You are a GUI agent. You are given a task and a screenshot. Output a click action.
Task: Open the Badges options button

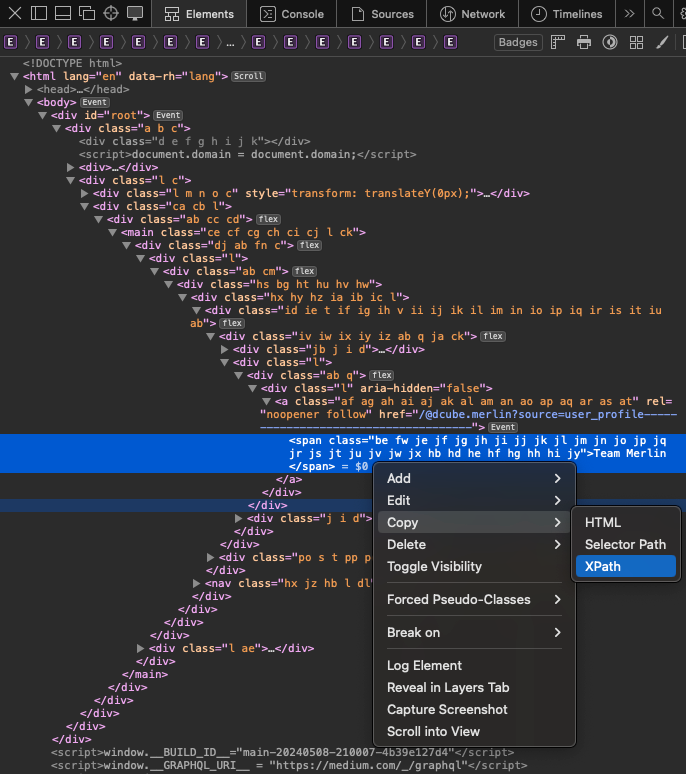coord(518,42)
